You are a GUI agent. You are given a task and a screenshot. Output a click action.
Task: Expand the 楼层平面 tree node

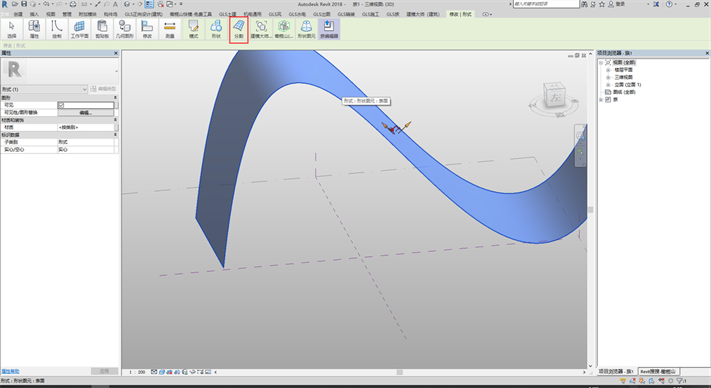608,70
